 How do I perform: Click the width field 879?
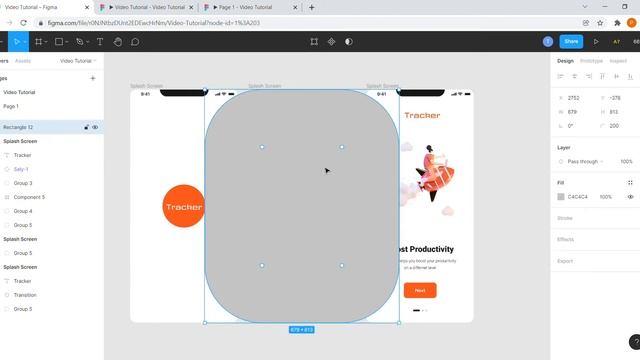pyautogui.click(x=572, y=112)
